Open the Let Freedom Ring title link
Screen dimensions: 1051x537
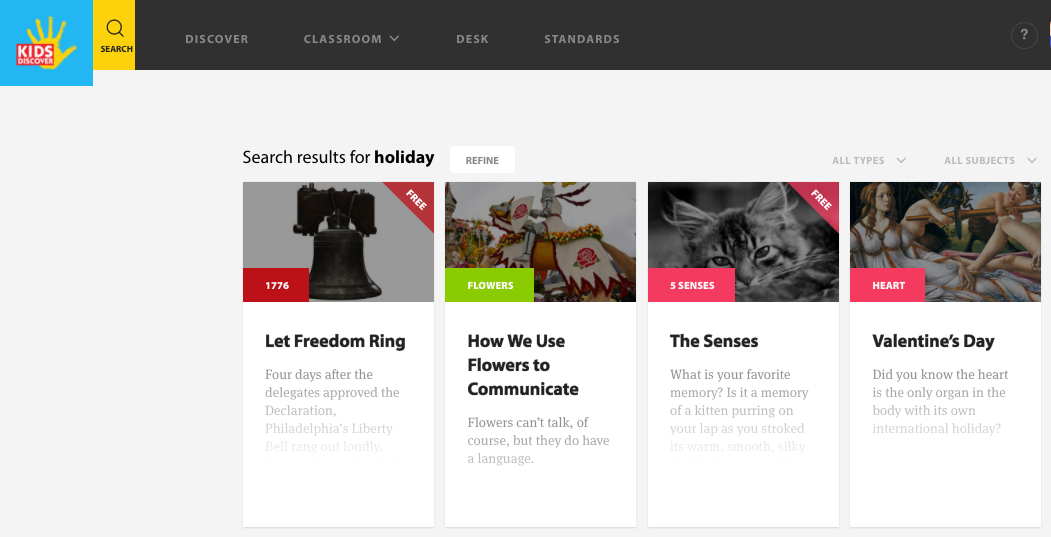pos(335,341)
